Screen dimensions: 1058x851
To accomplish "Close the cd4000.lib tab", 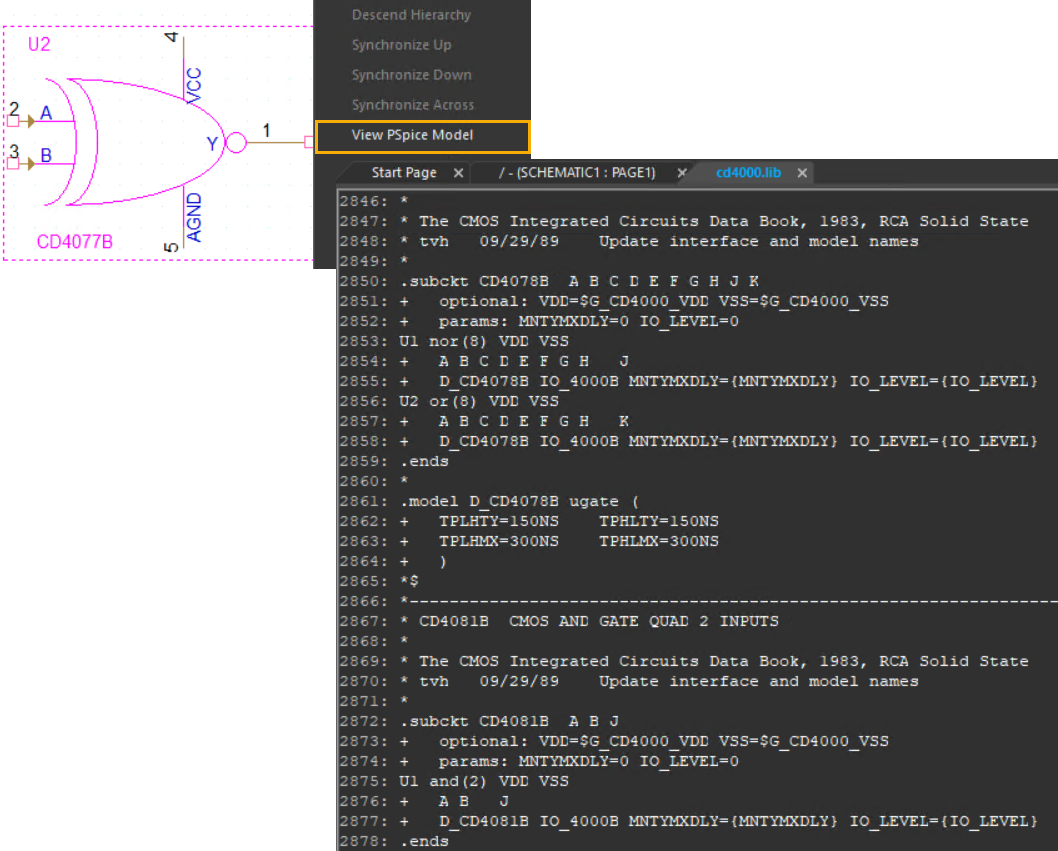I will point(802,173).
